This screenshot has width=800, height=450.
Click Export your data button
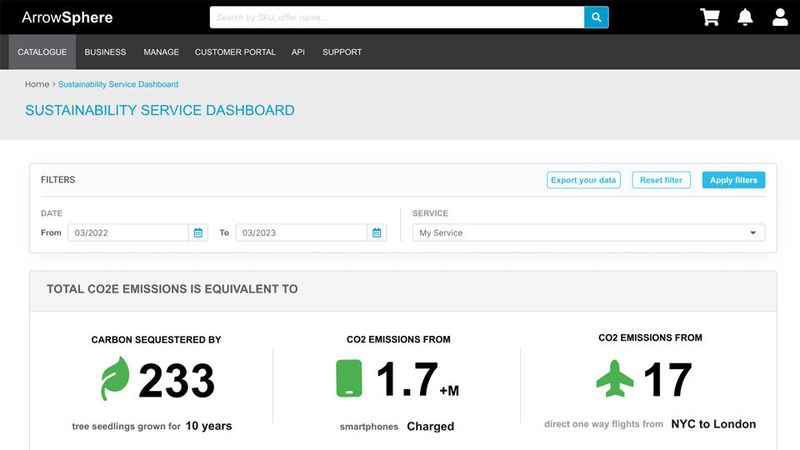(x=584, y=180)
